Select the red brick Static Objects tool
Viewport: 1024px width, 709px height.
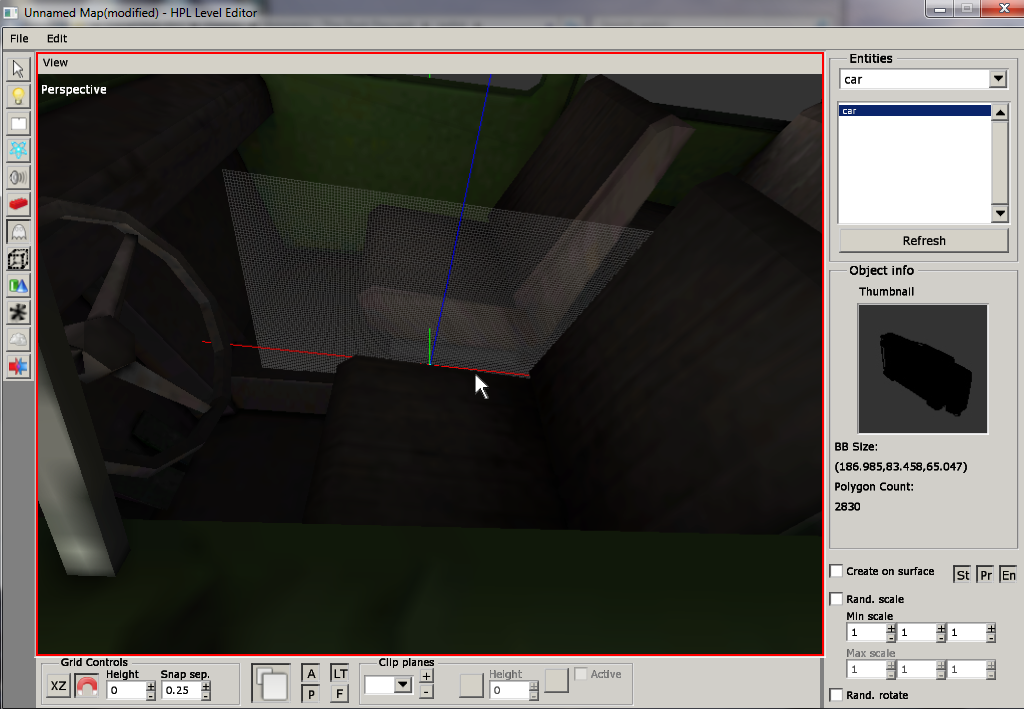(18, 204)
